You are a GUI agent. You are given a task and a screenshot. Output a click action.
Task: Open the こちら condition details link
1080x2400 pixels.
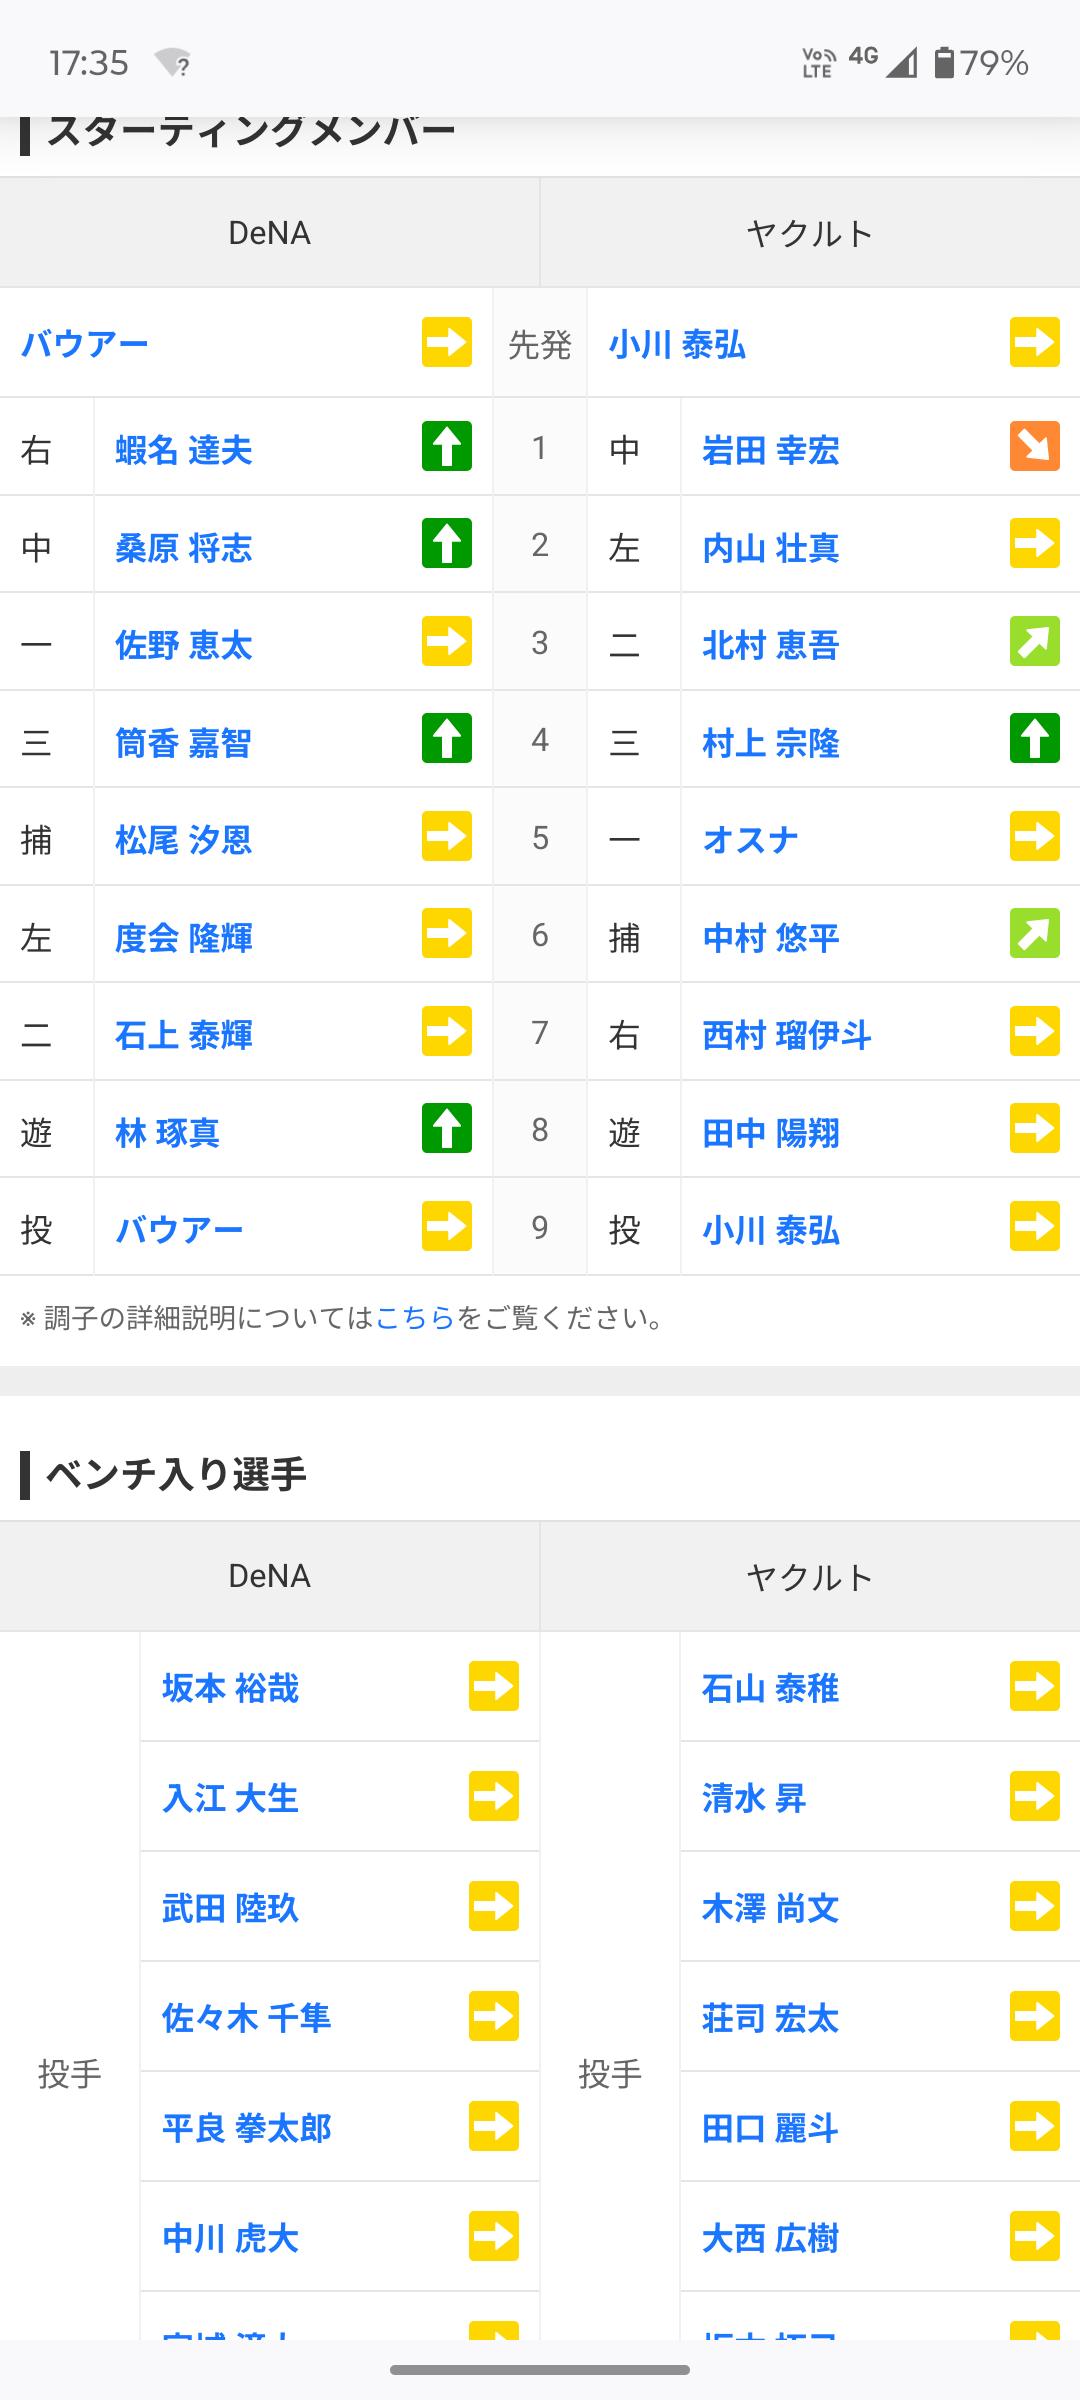tap(415, 1318)
